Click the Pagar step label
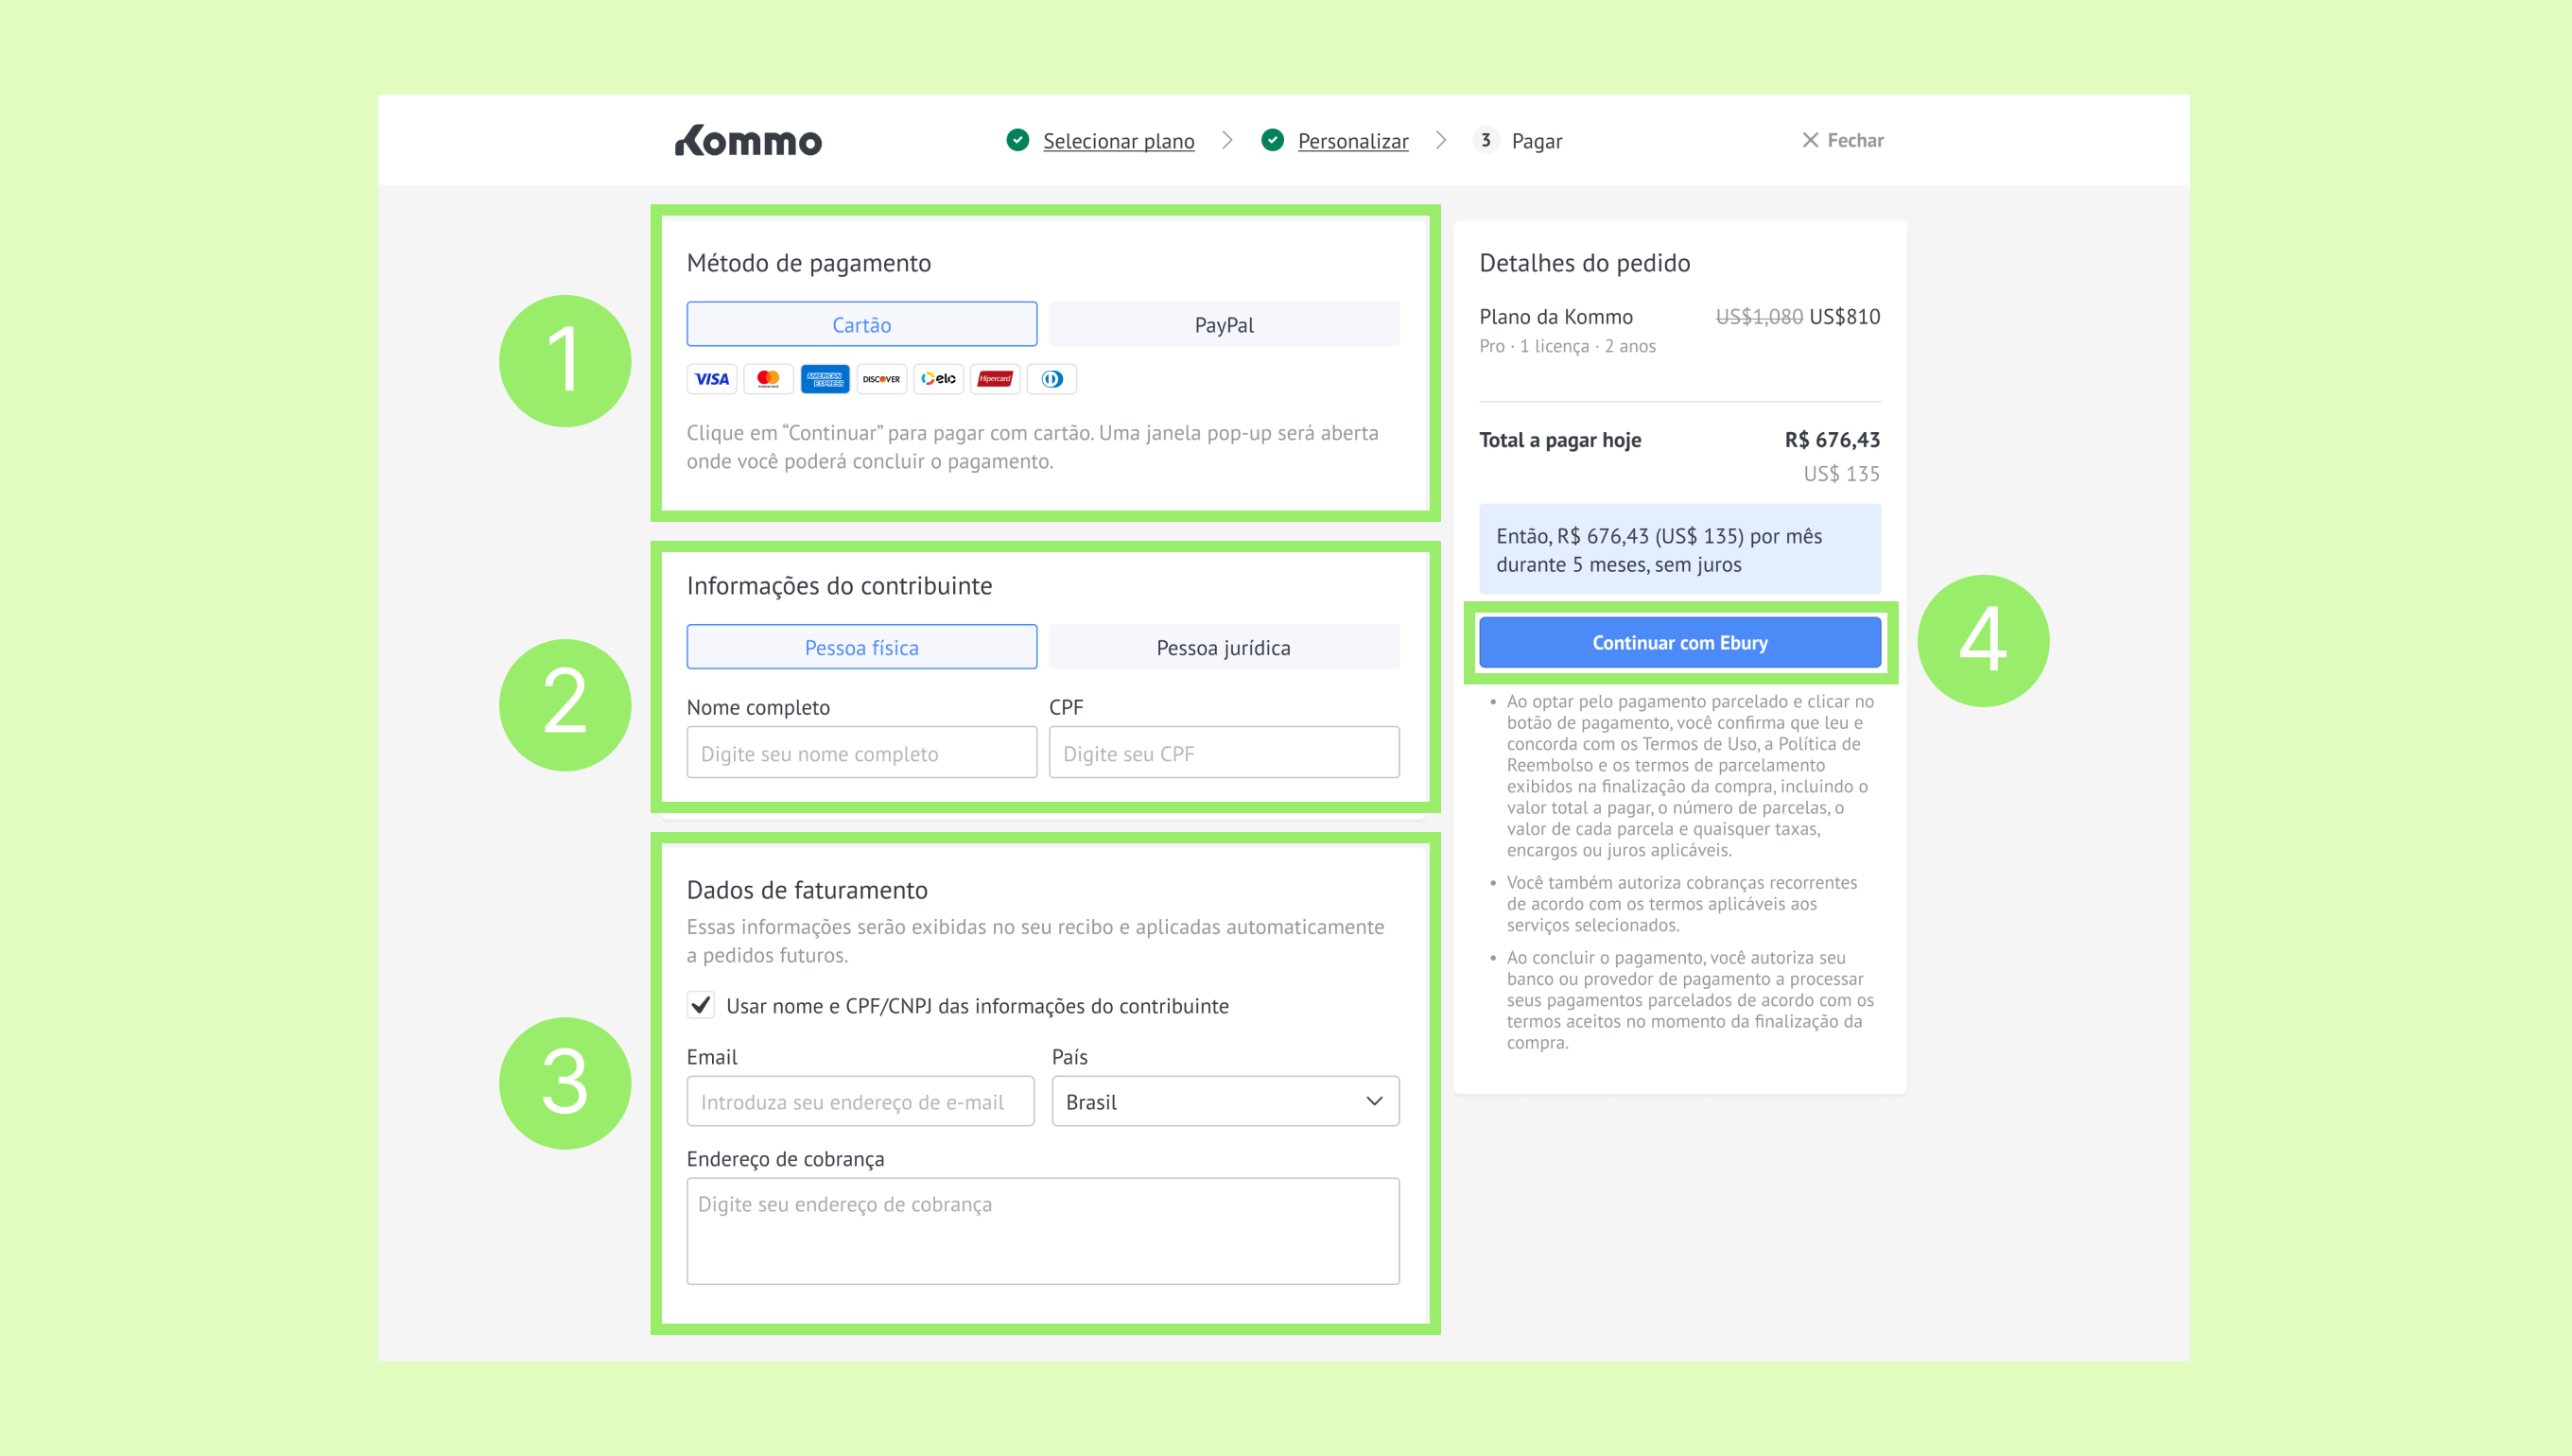Screen dimensions: 2572x1456 (1537, 141)
